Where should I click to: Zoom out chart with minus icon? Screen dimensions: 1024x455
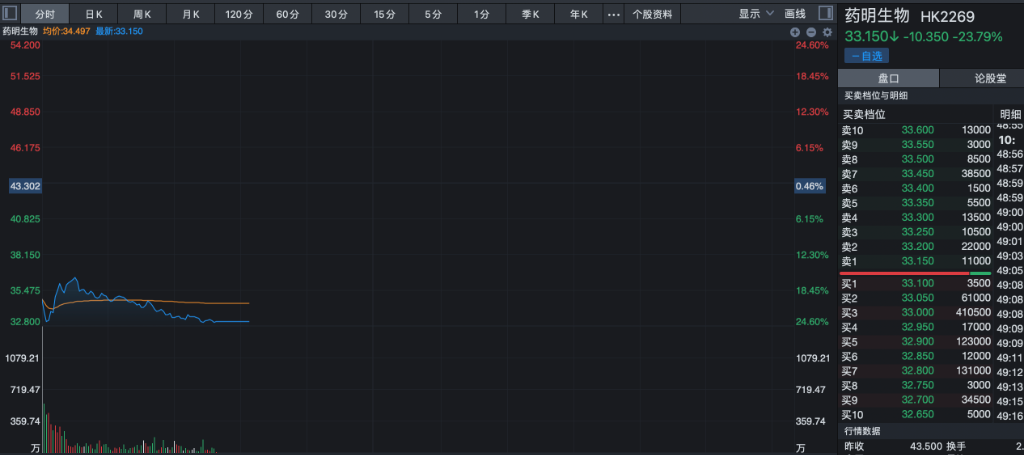pos(811,31)
